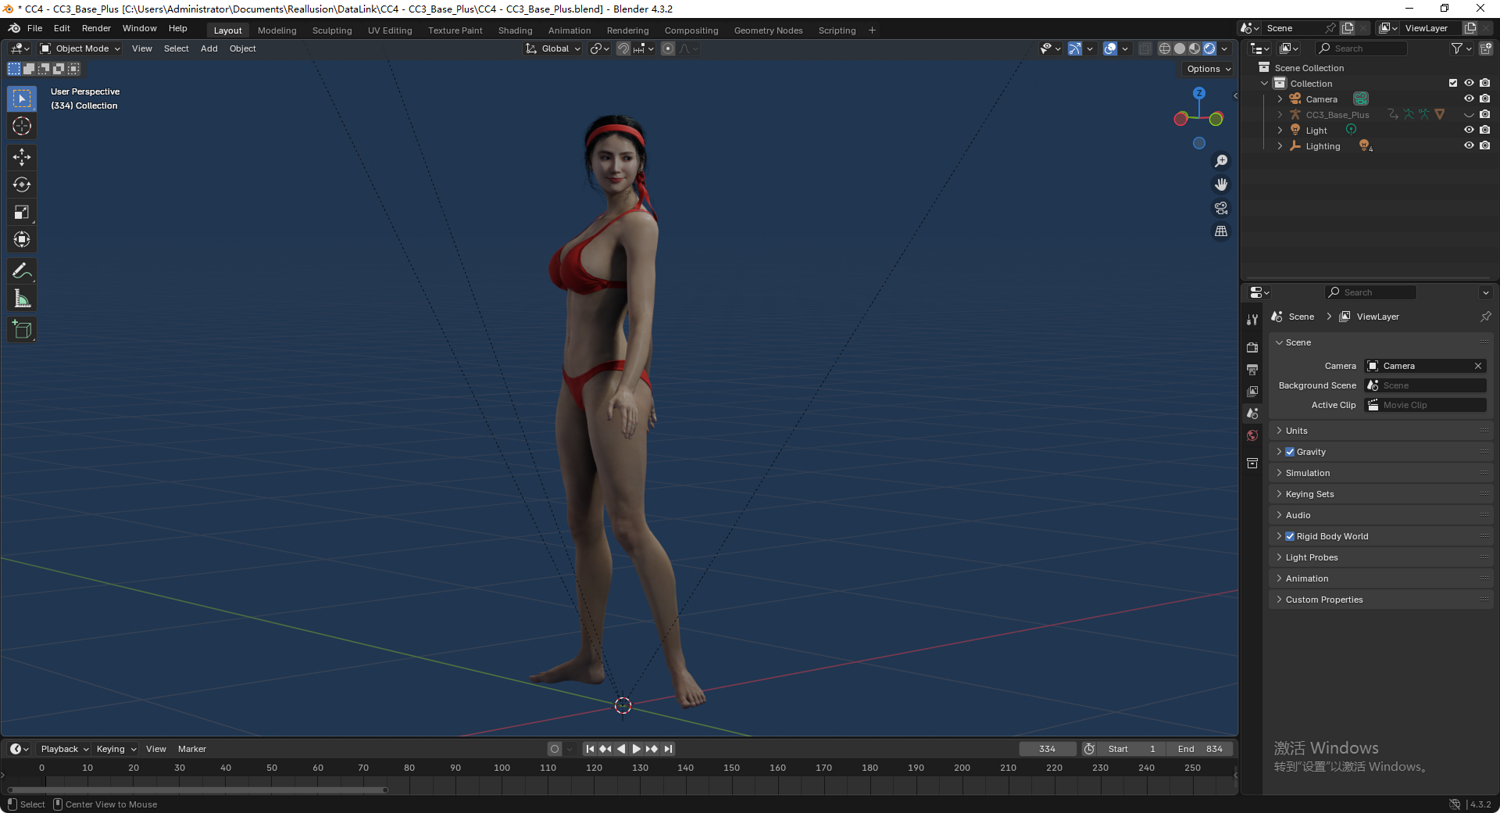
Task: Activate the Rotate tool
Action: pyautogui.click(x=22, y=185)
